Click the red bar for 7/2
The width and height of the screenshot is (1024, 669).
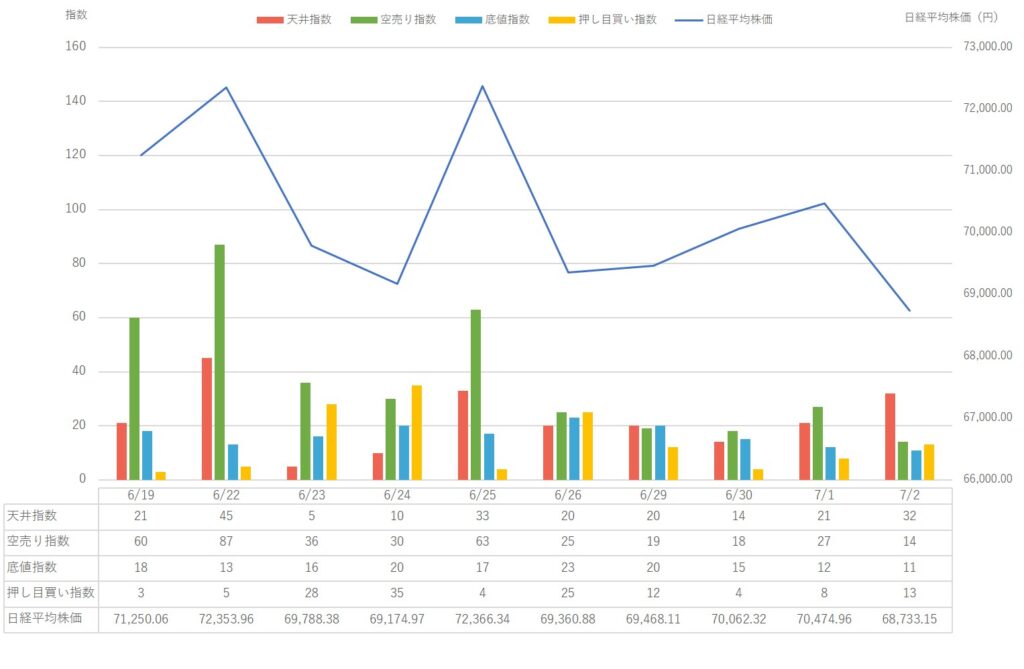coord(889,436)
